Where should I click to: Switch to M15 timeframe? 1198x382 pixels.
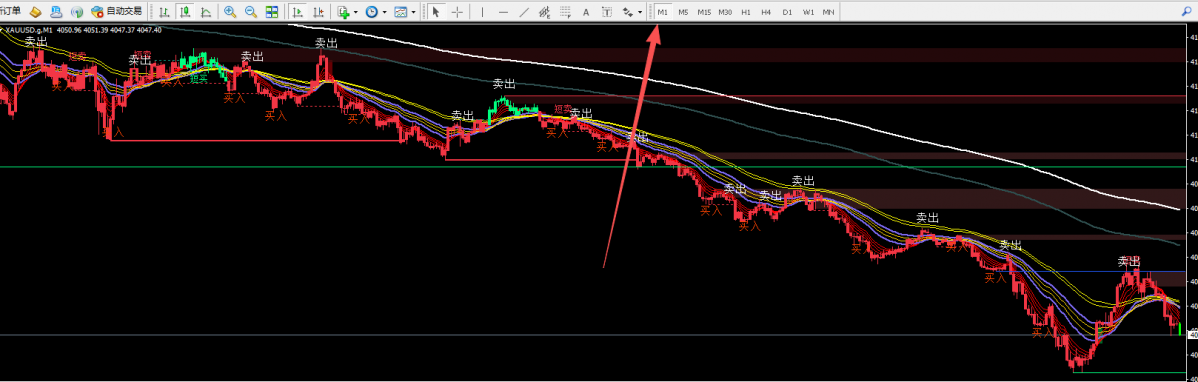pos(704,12)
